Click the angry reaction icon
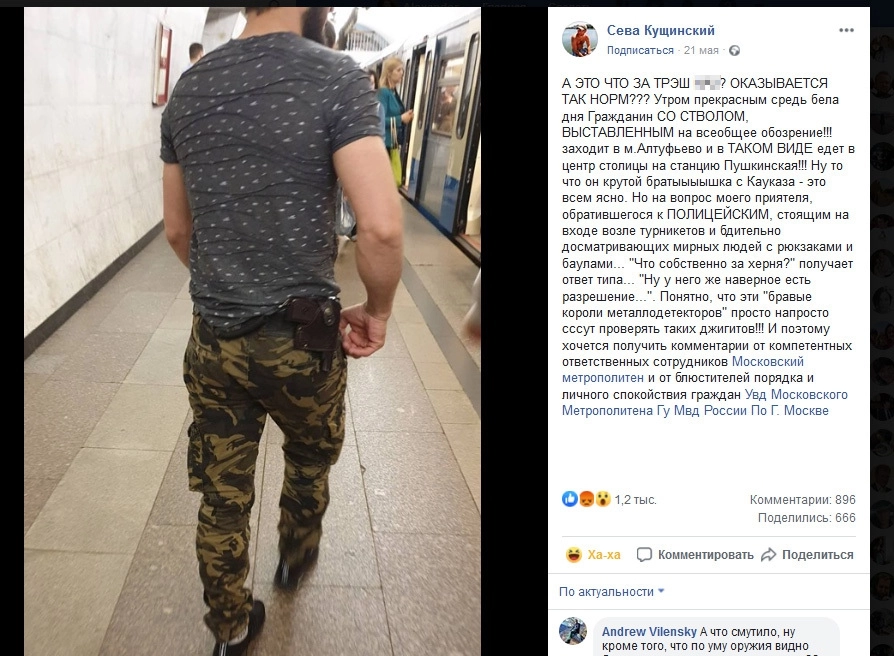The width and height of the screenshot is (894, 656). point(586,499)
